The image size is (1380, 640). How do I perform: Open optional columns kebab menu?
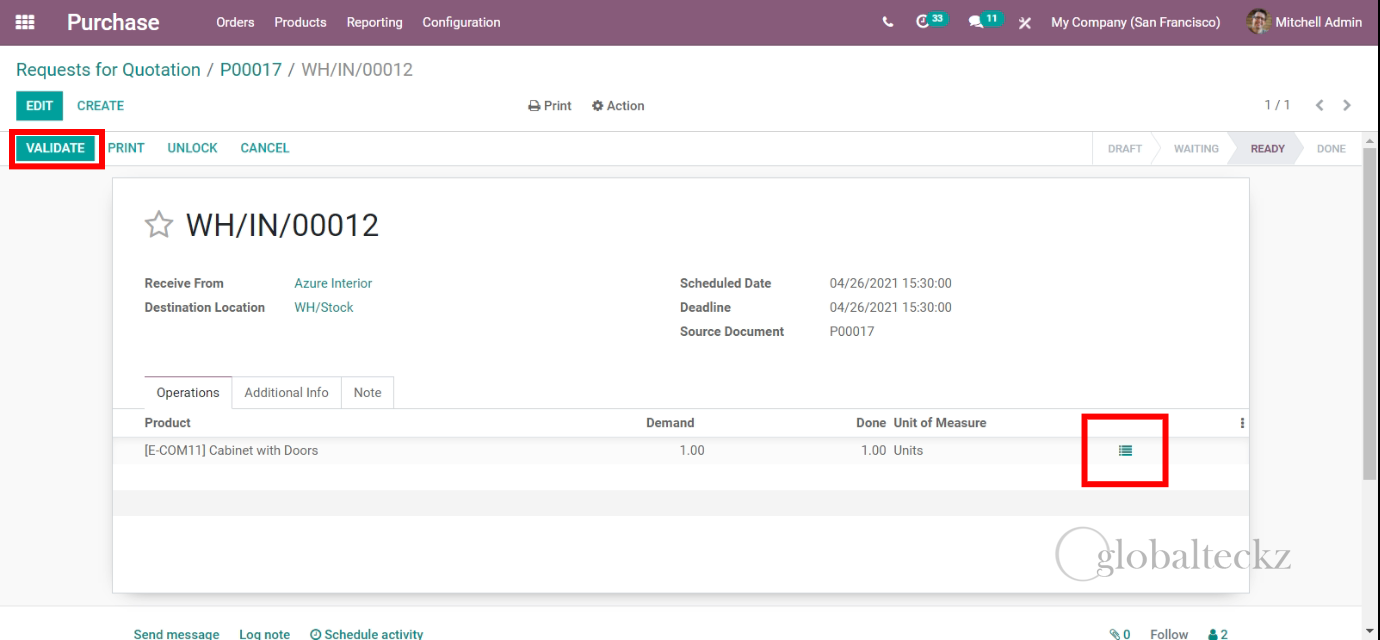(x=1242, y=423)
